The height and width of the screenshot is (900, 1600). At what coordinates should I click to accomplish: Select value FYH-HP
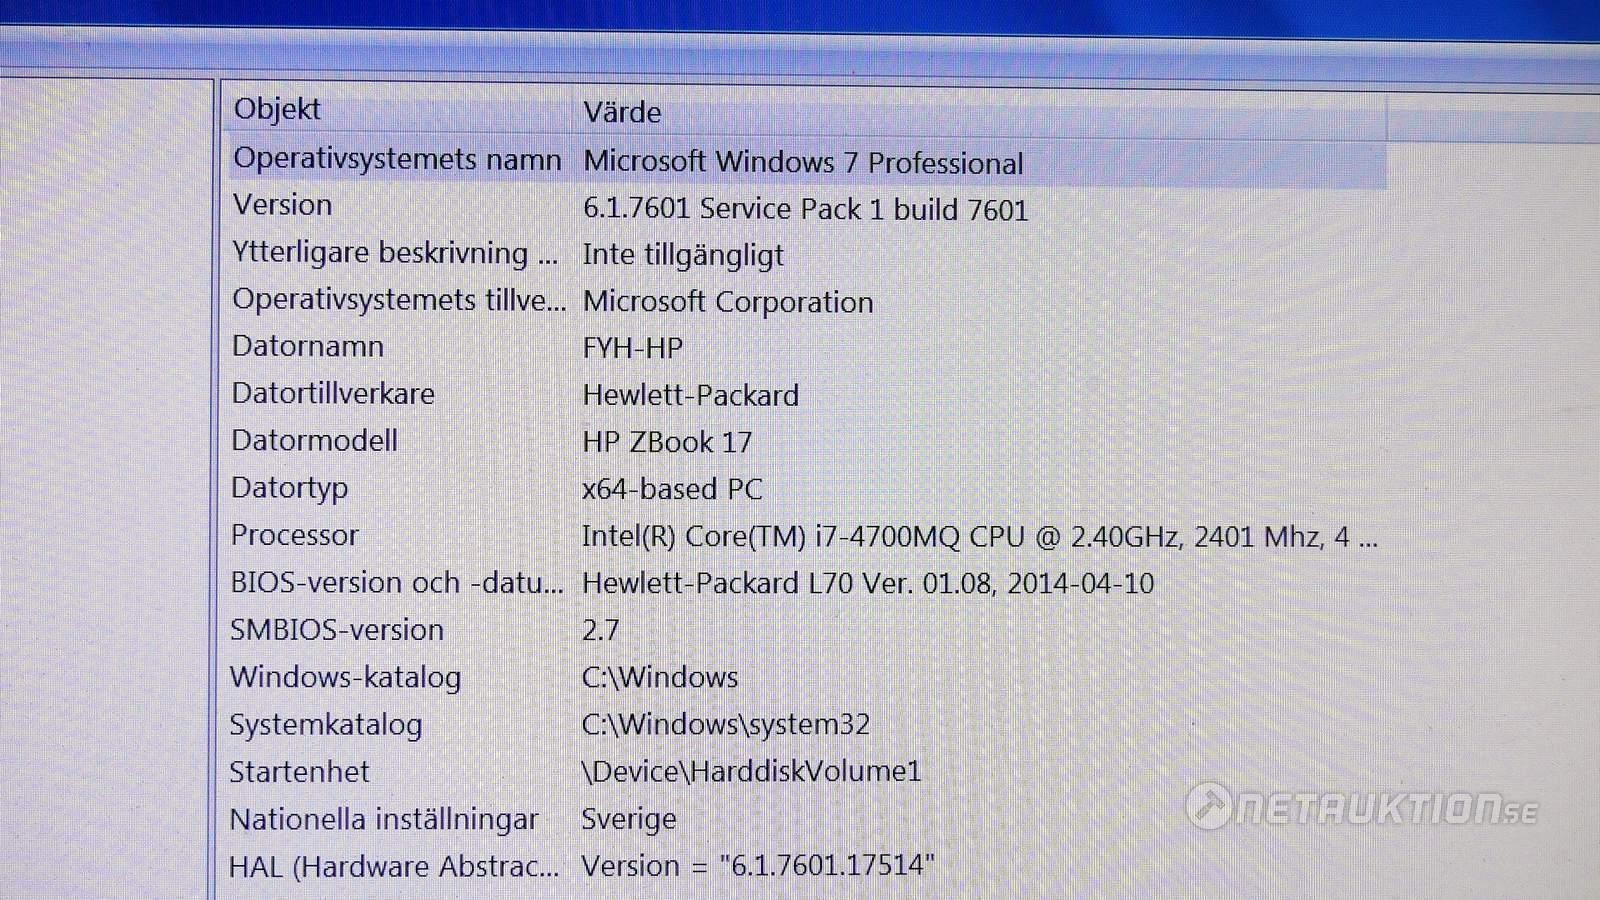pos(633,348)
